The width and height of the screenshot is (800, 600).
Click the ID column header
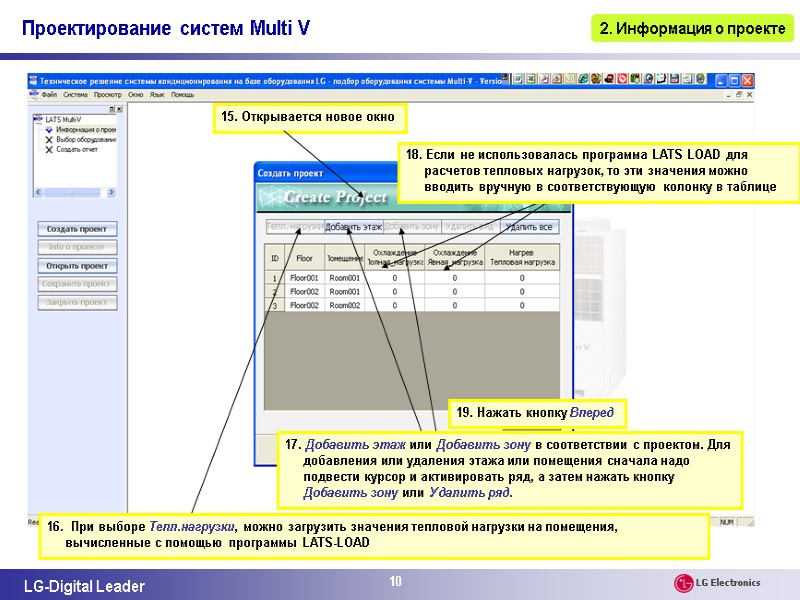pyautogui.click(x=274, y=258)
